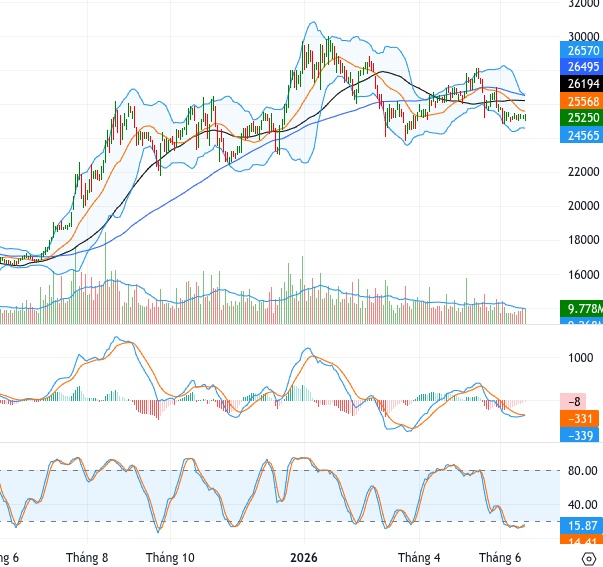Click the 1000 MACD scale label
603x567 pixels.
[581, 358]
